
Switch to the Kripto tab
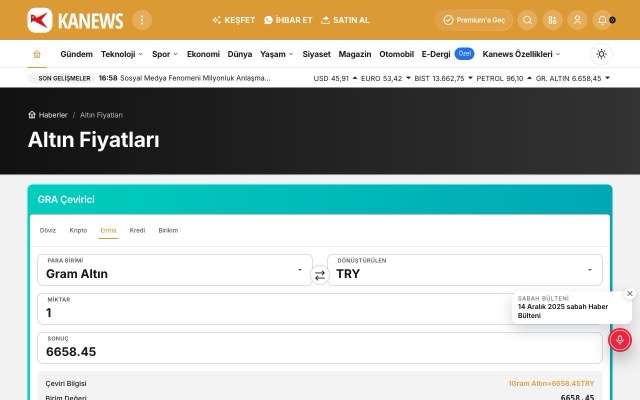pos(78,230)
